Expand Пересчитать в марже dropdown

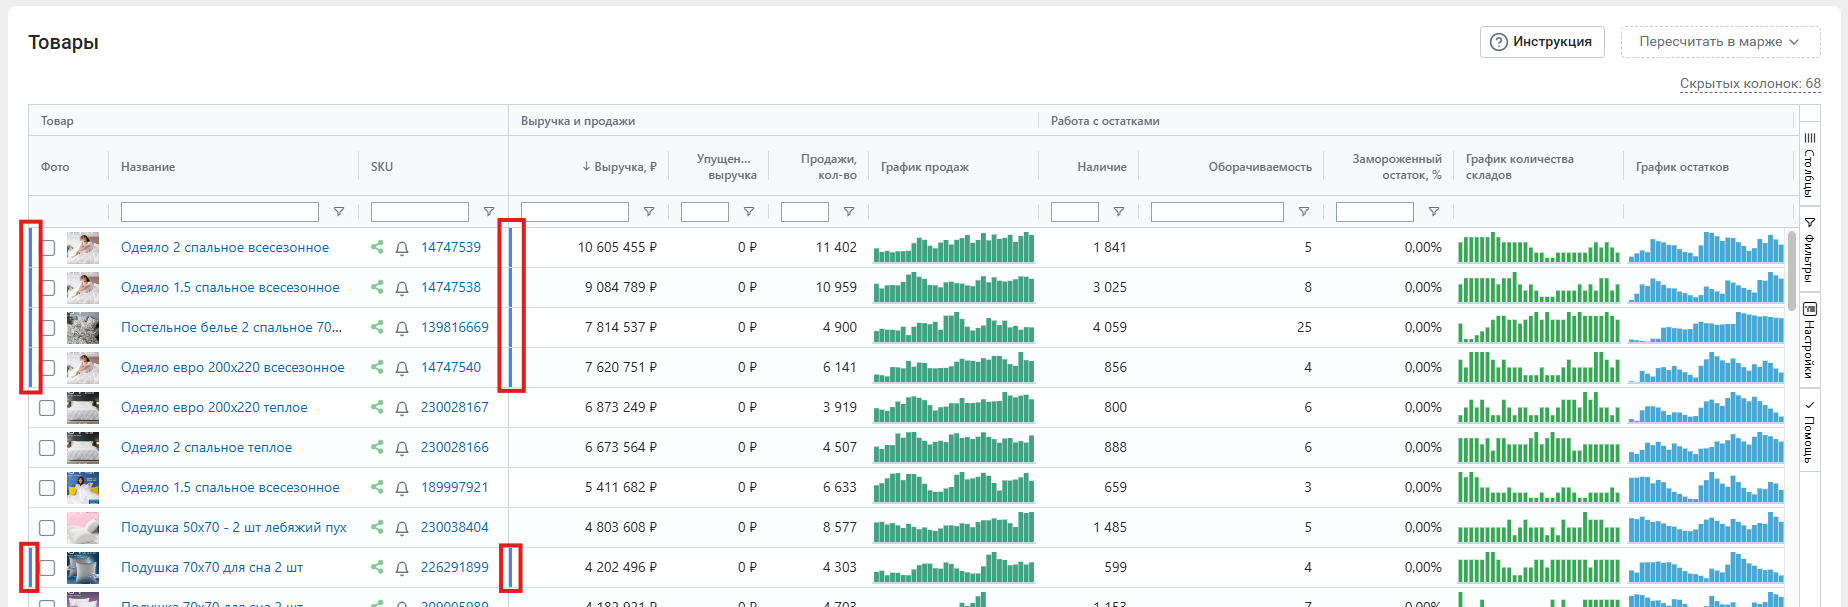pos(1719,42)
